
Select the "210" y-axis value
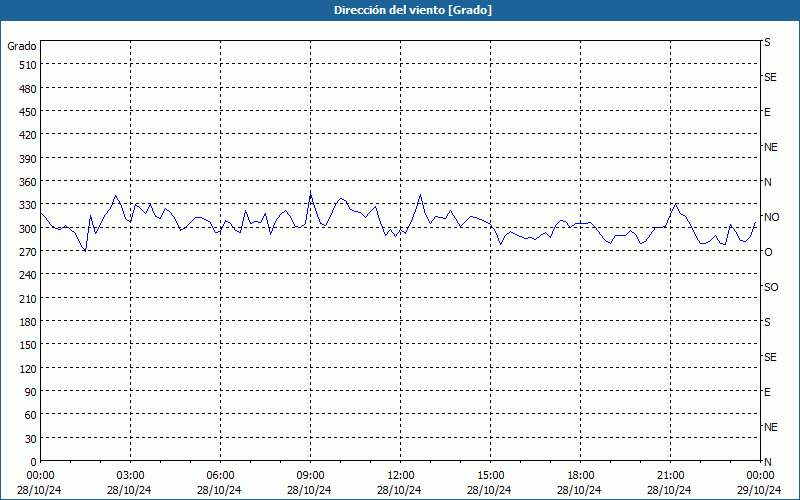pos(28,299)
